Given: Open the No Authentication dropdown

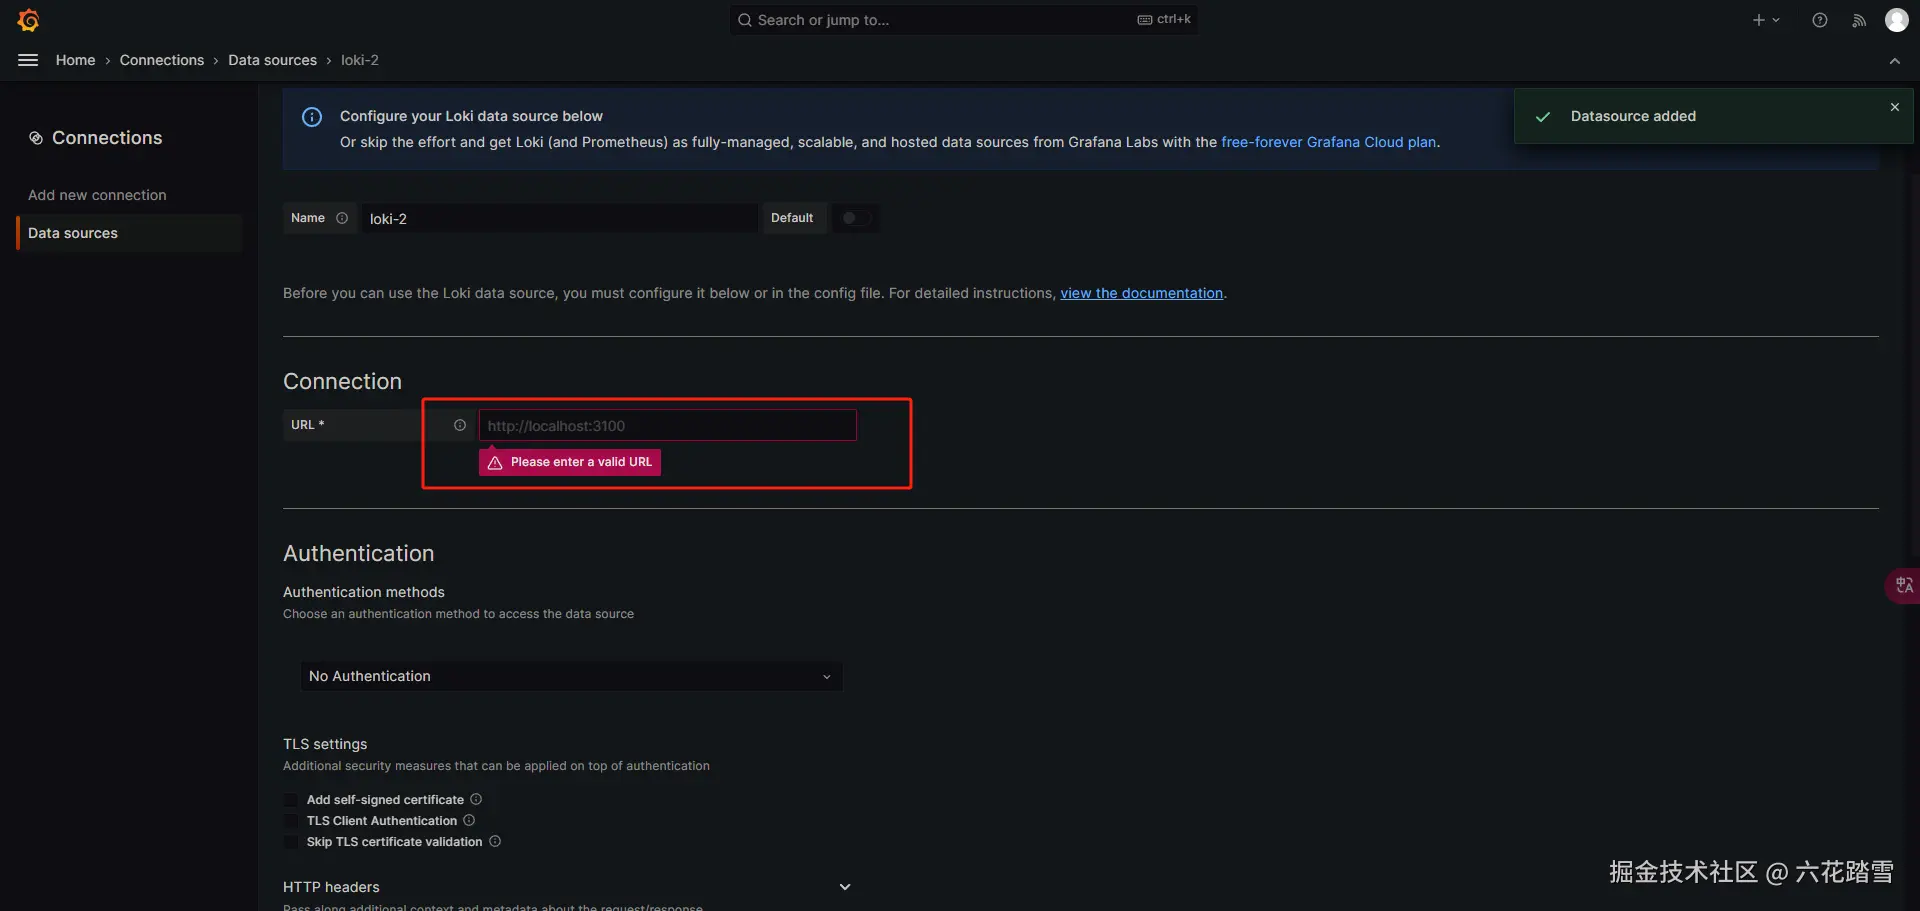Looking at the screenshot, I should [x=571, y=676].
